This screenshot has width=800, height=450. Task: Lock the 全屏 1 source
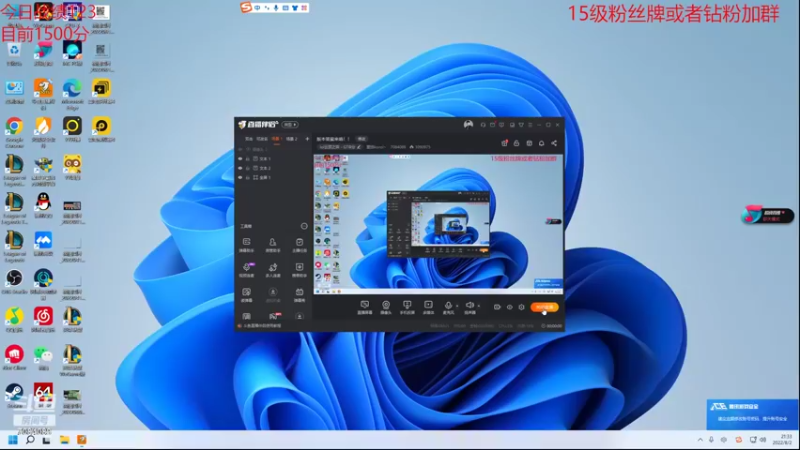(248, 177)
